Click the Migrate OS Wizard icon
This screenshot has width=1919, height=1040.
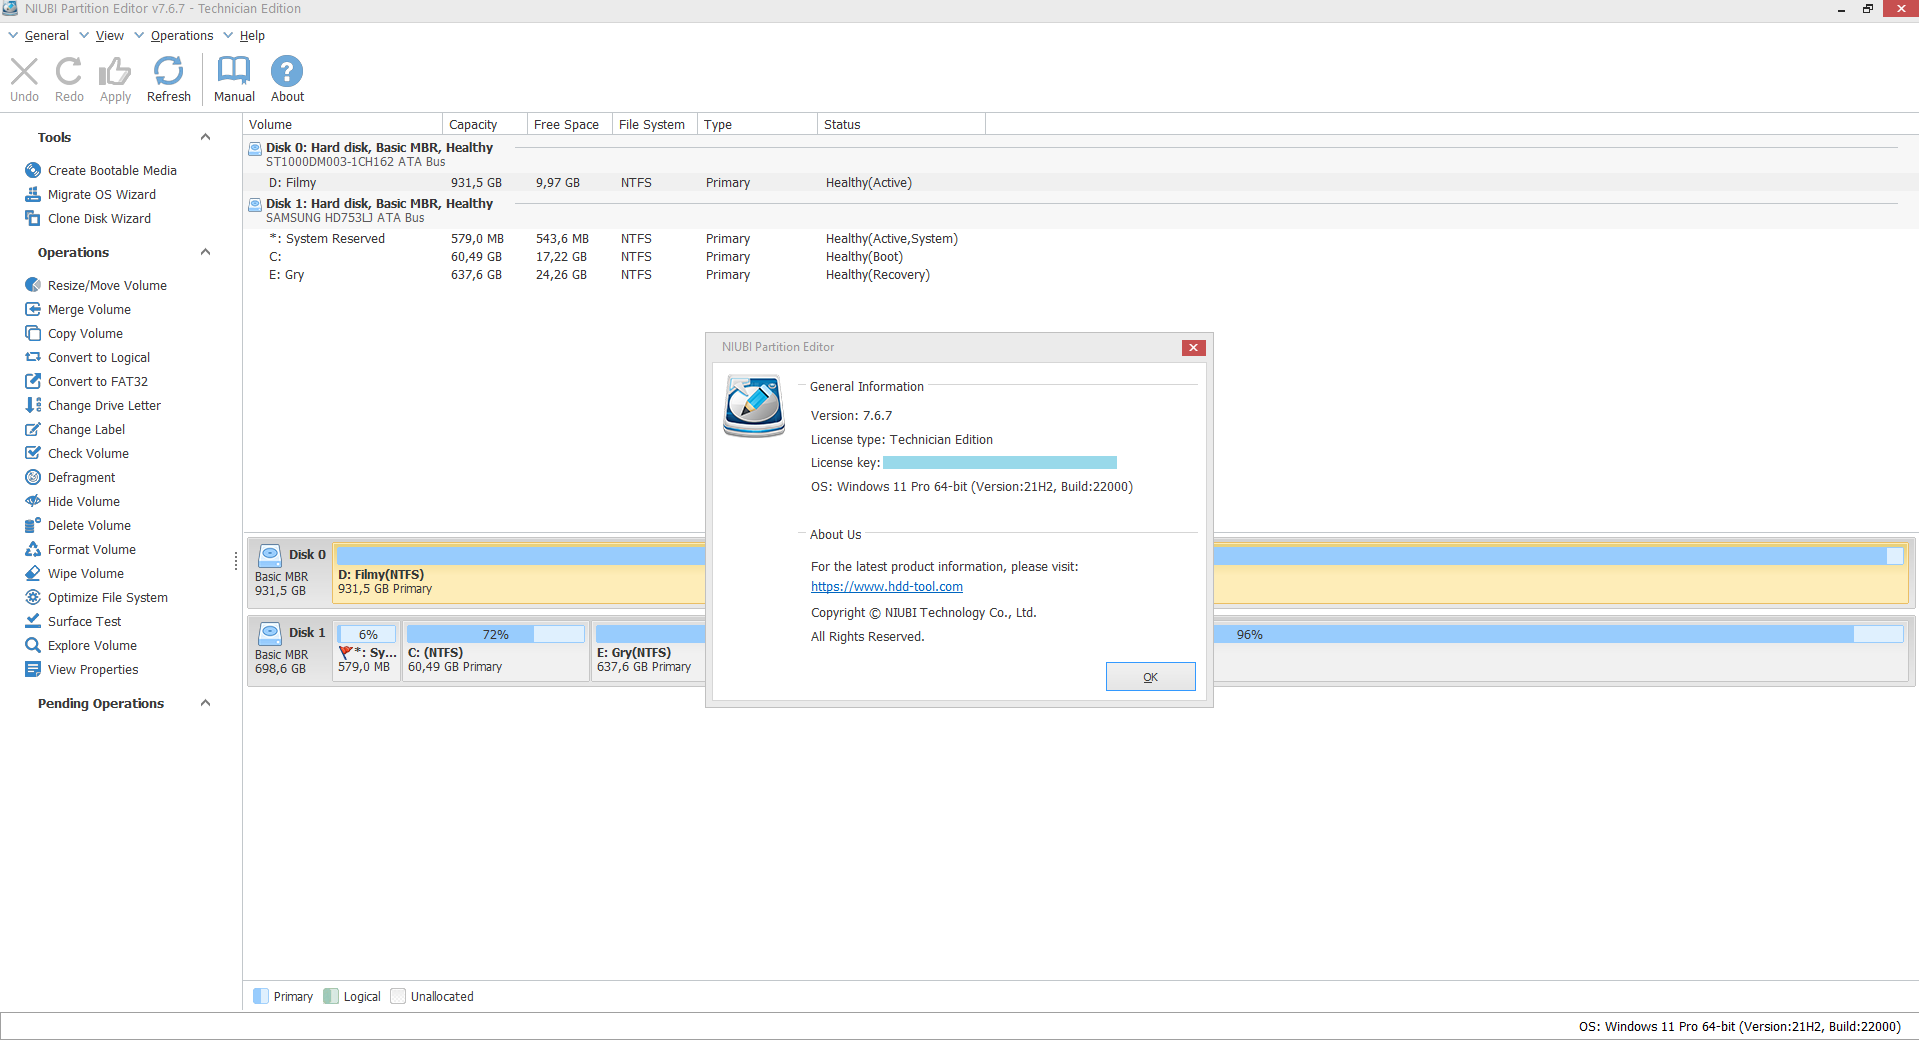click(33, 194)
